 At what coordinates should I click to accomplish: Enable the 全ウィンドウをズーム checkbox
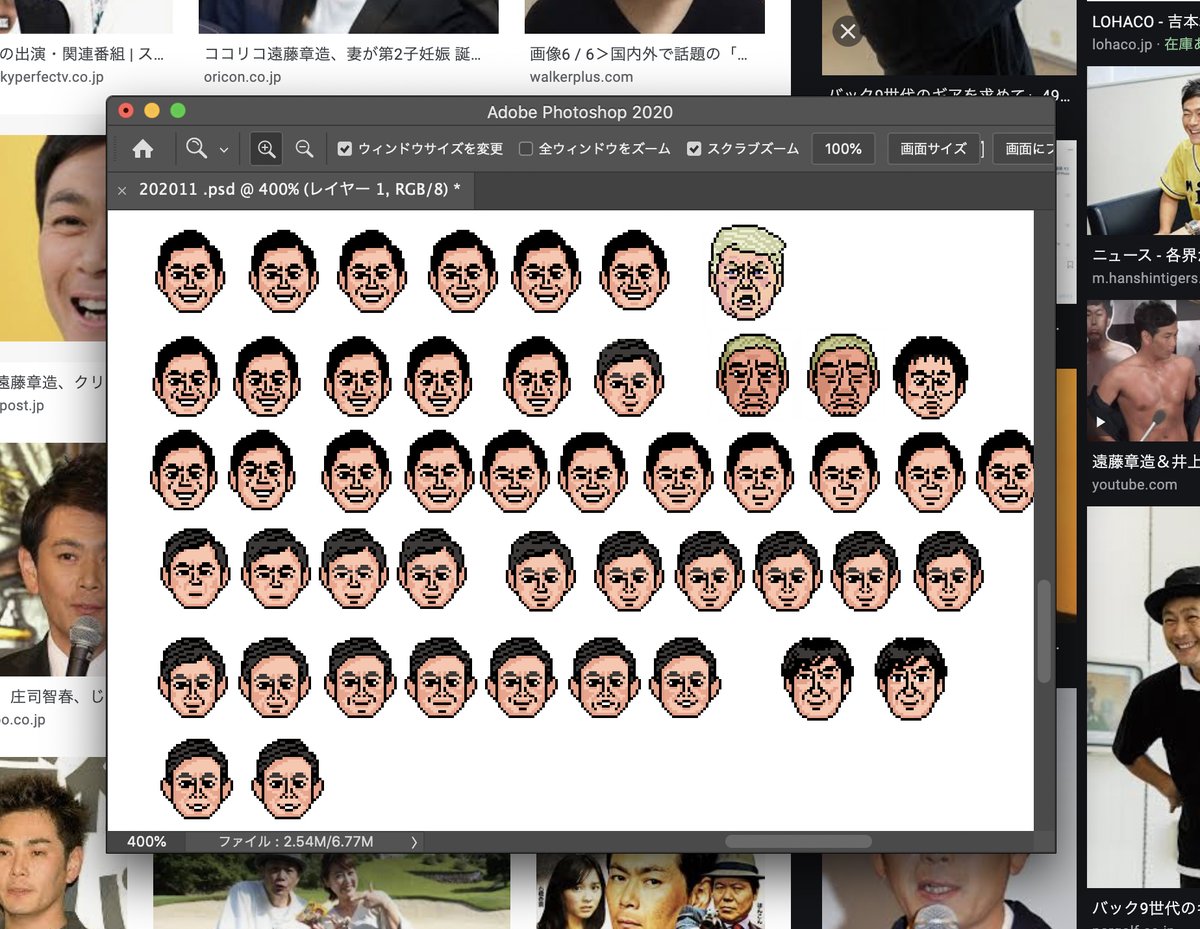point(526,149)
